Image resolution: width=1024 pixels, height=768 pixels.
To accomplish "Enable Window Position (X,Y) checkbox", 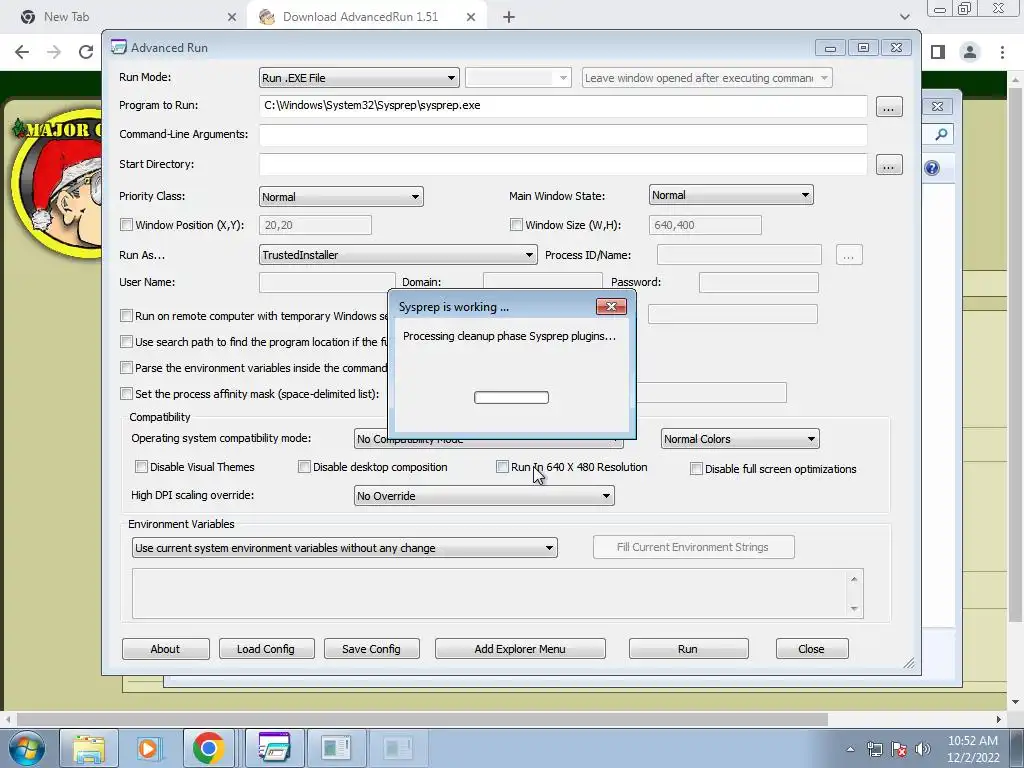I will (x=127, y=225).
